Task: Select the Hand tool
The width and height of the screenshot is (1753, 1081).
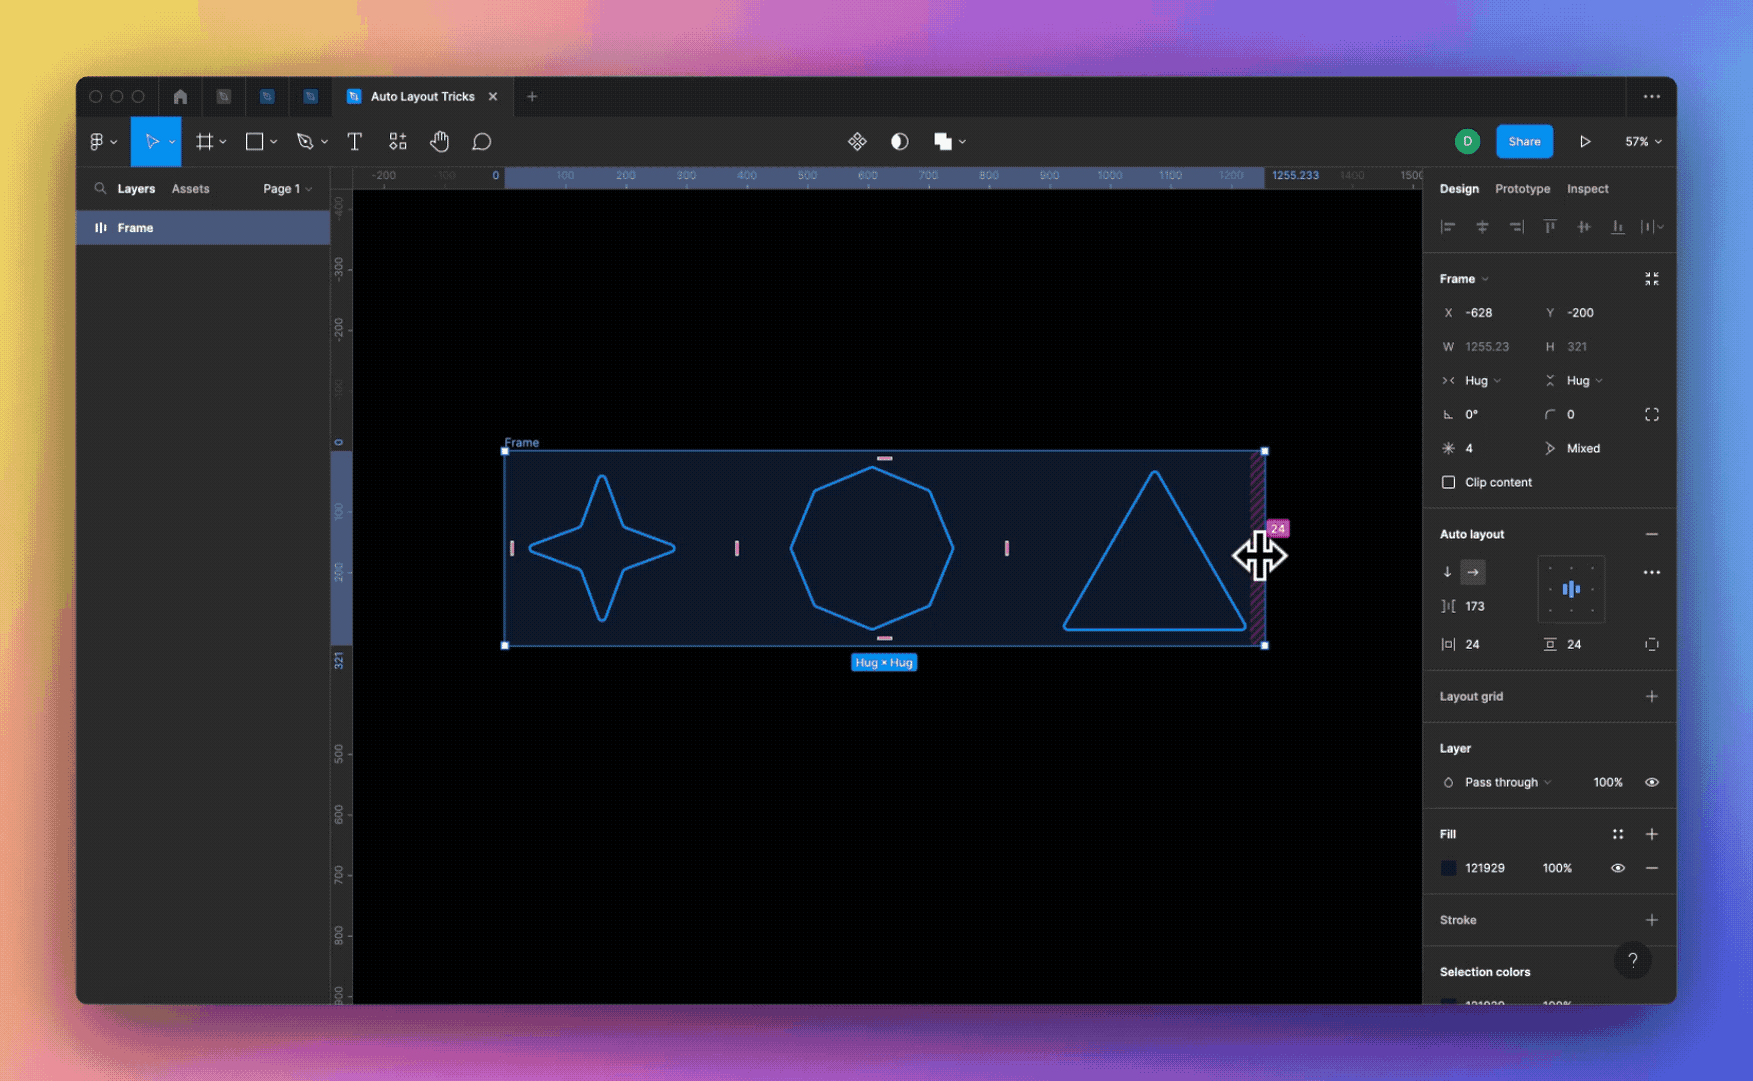Action: coord(439,142)
